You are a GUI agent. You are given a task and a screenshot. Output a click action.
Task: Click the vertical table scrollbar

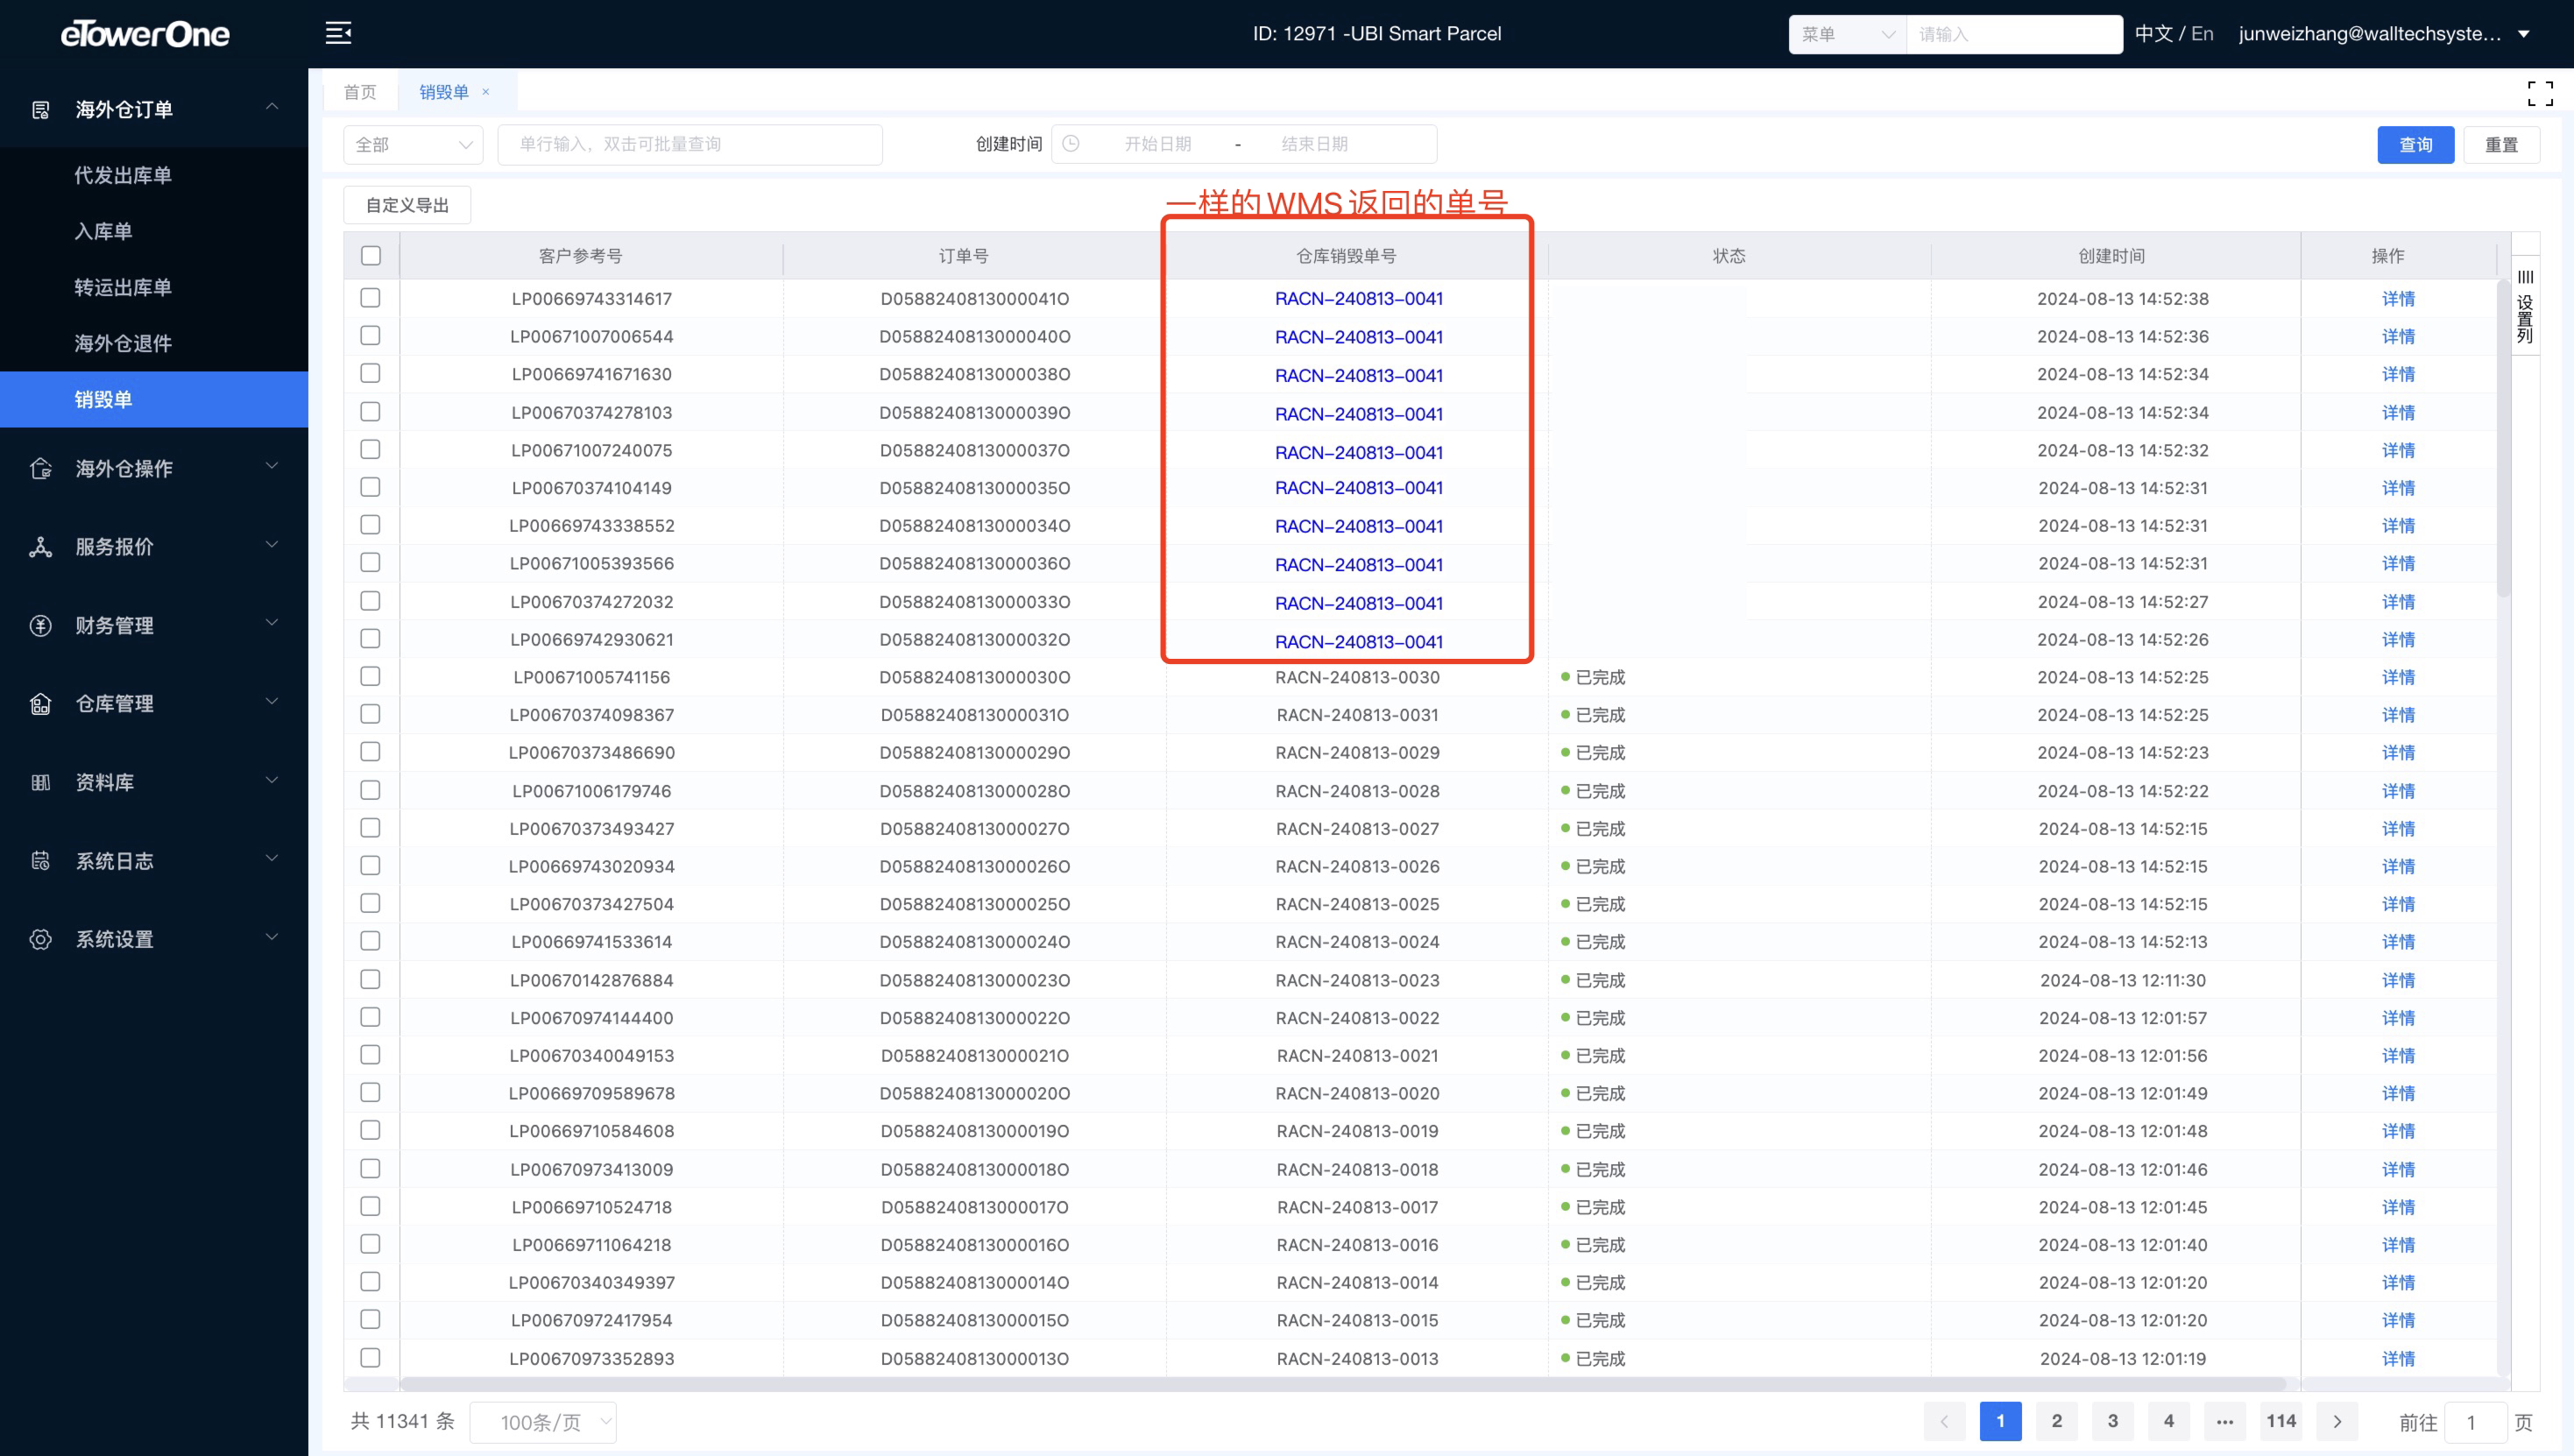pos(2504,440)
